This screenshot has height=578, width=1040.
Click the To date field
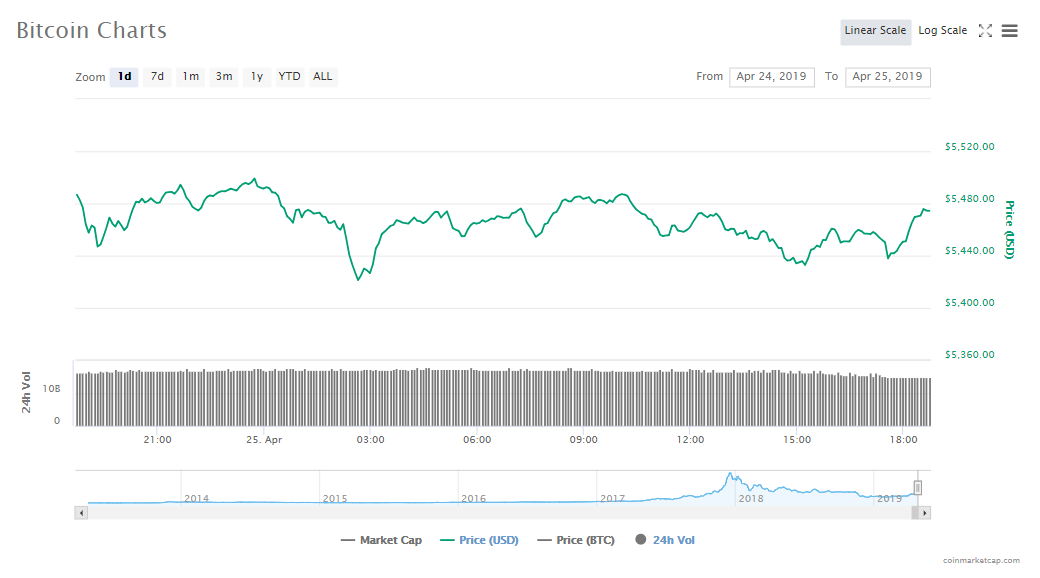(887, 77)
